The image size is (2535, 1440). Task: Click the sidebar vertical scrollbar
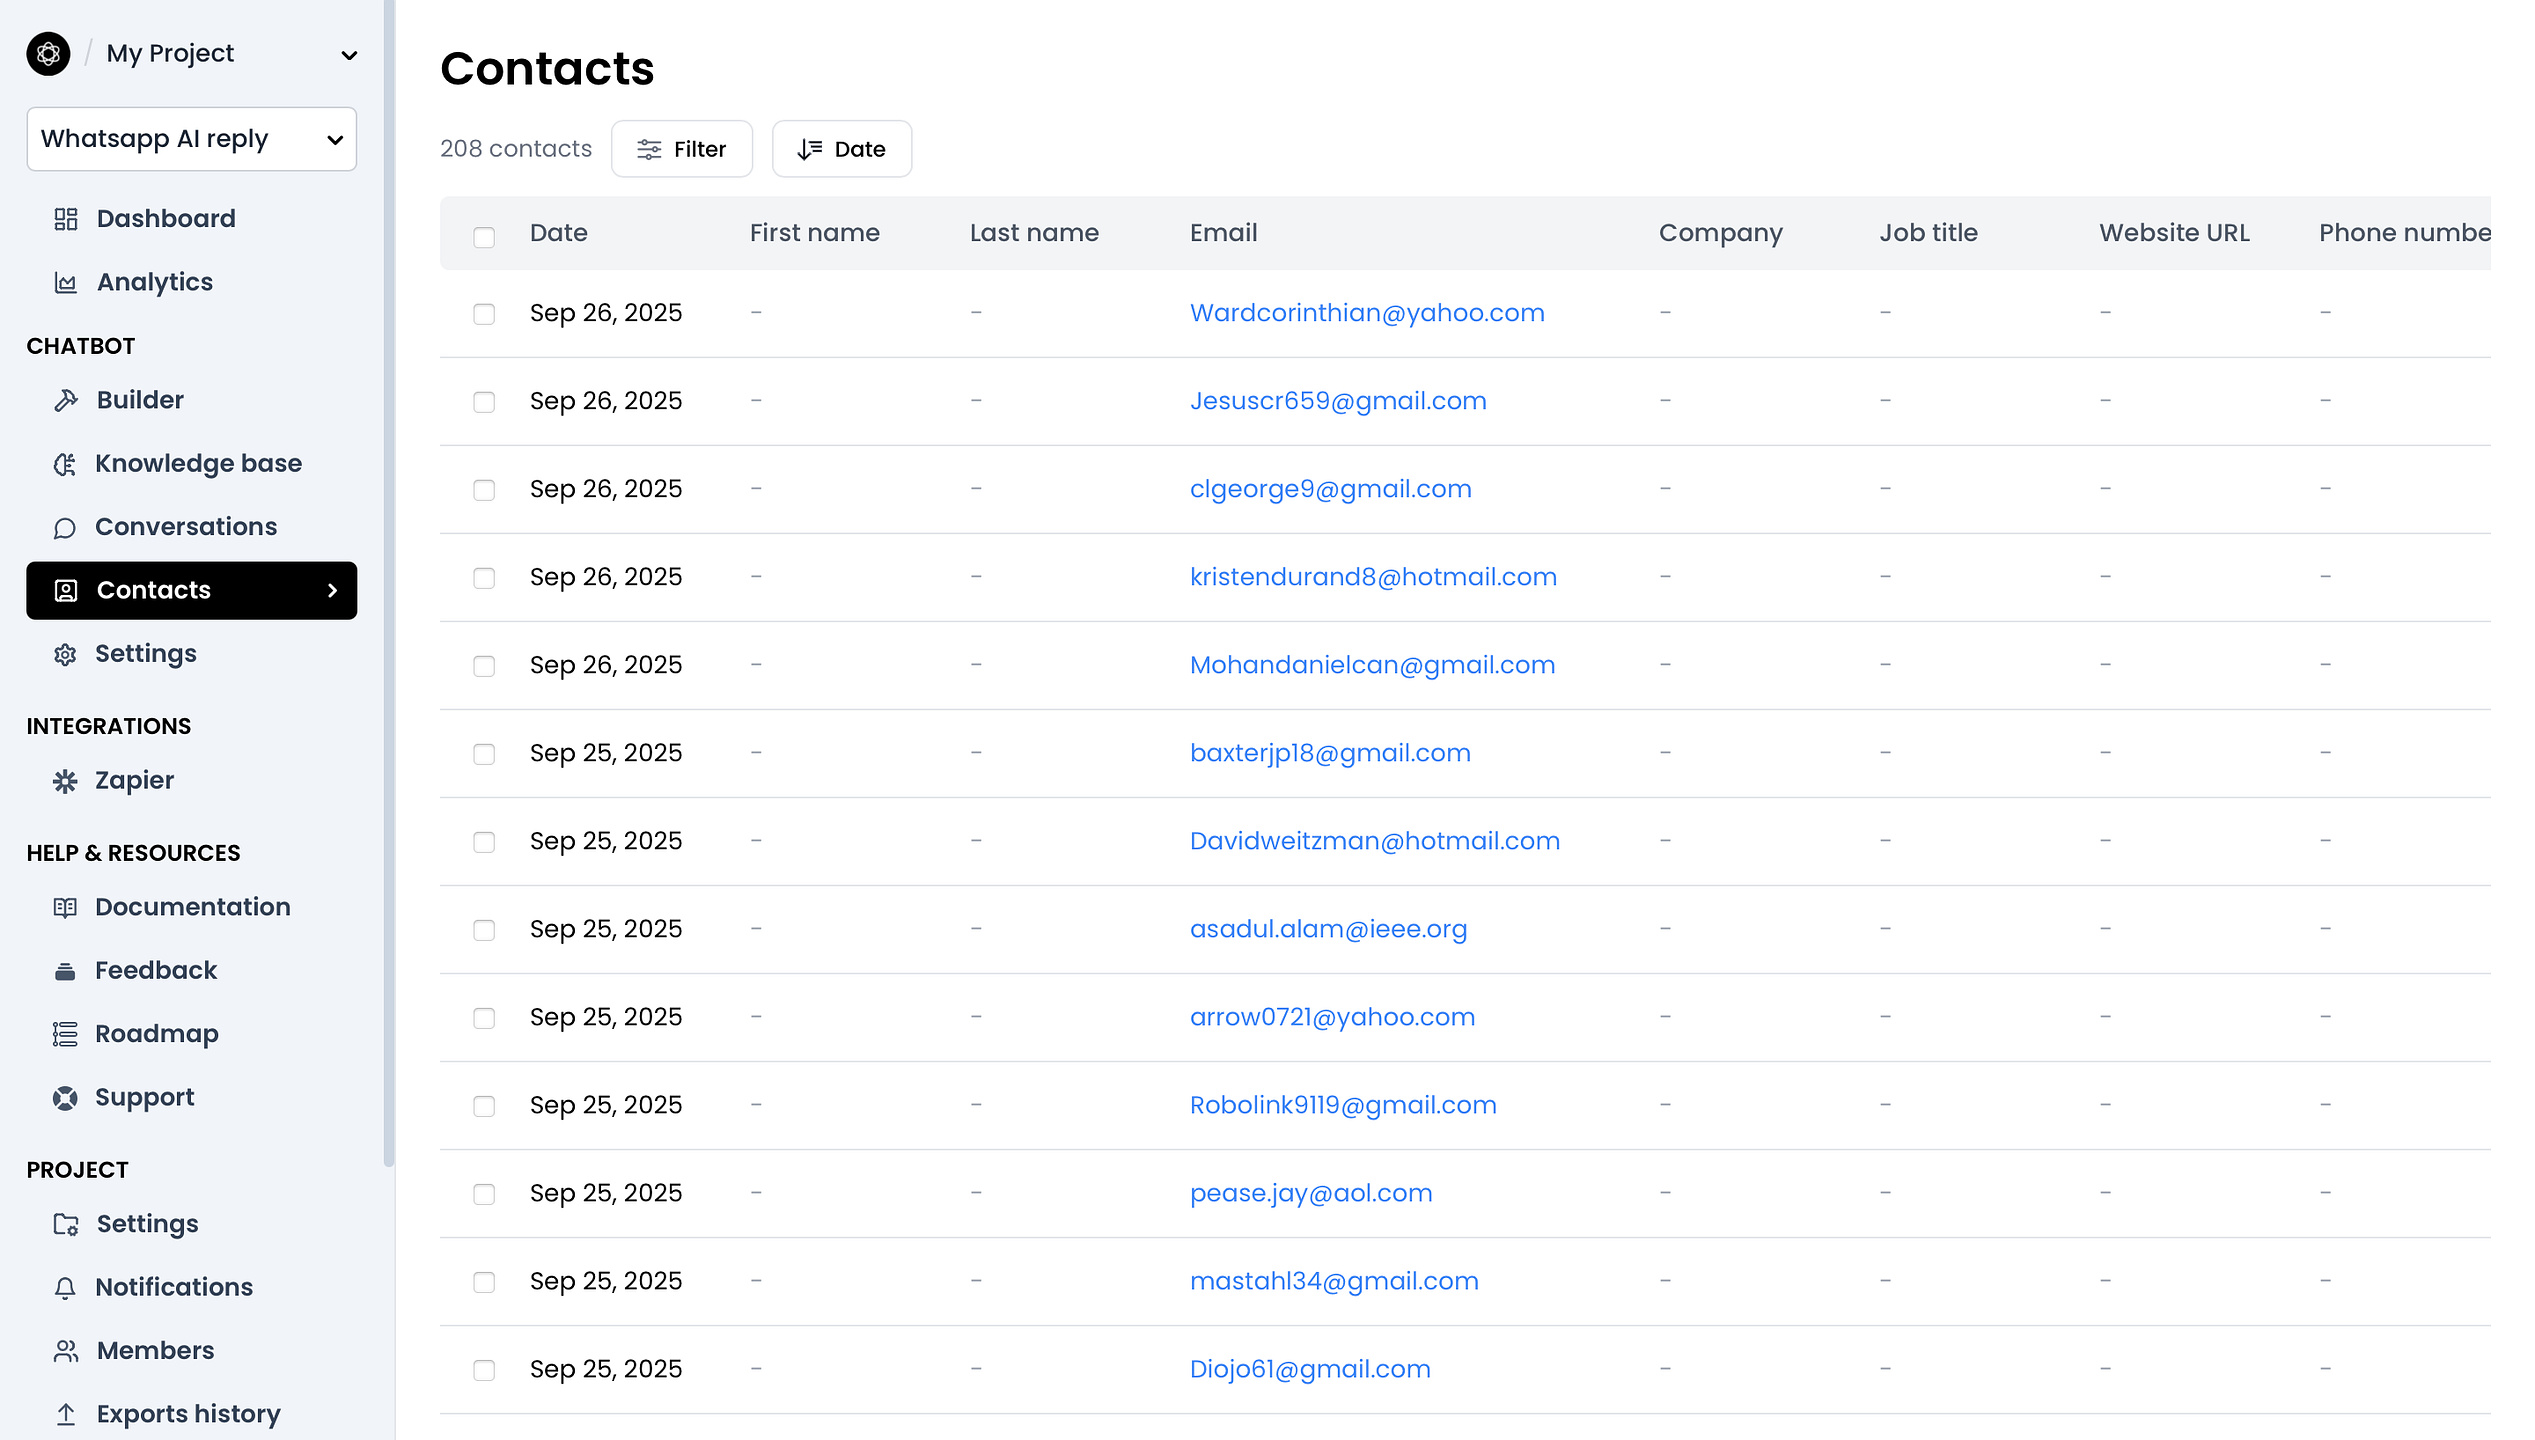[x=389, y=583]
